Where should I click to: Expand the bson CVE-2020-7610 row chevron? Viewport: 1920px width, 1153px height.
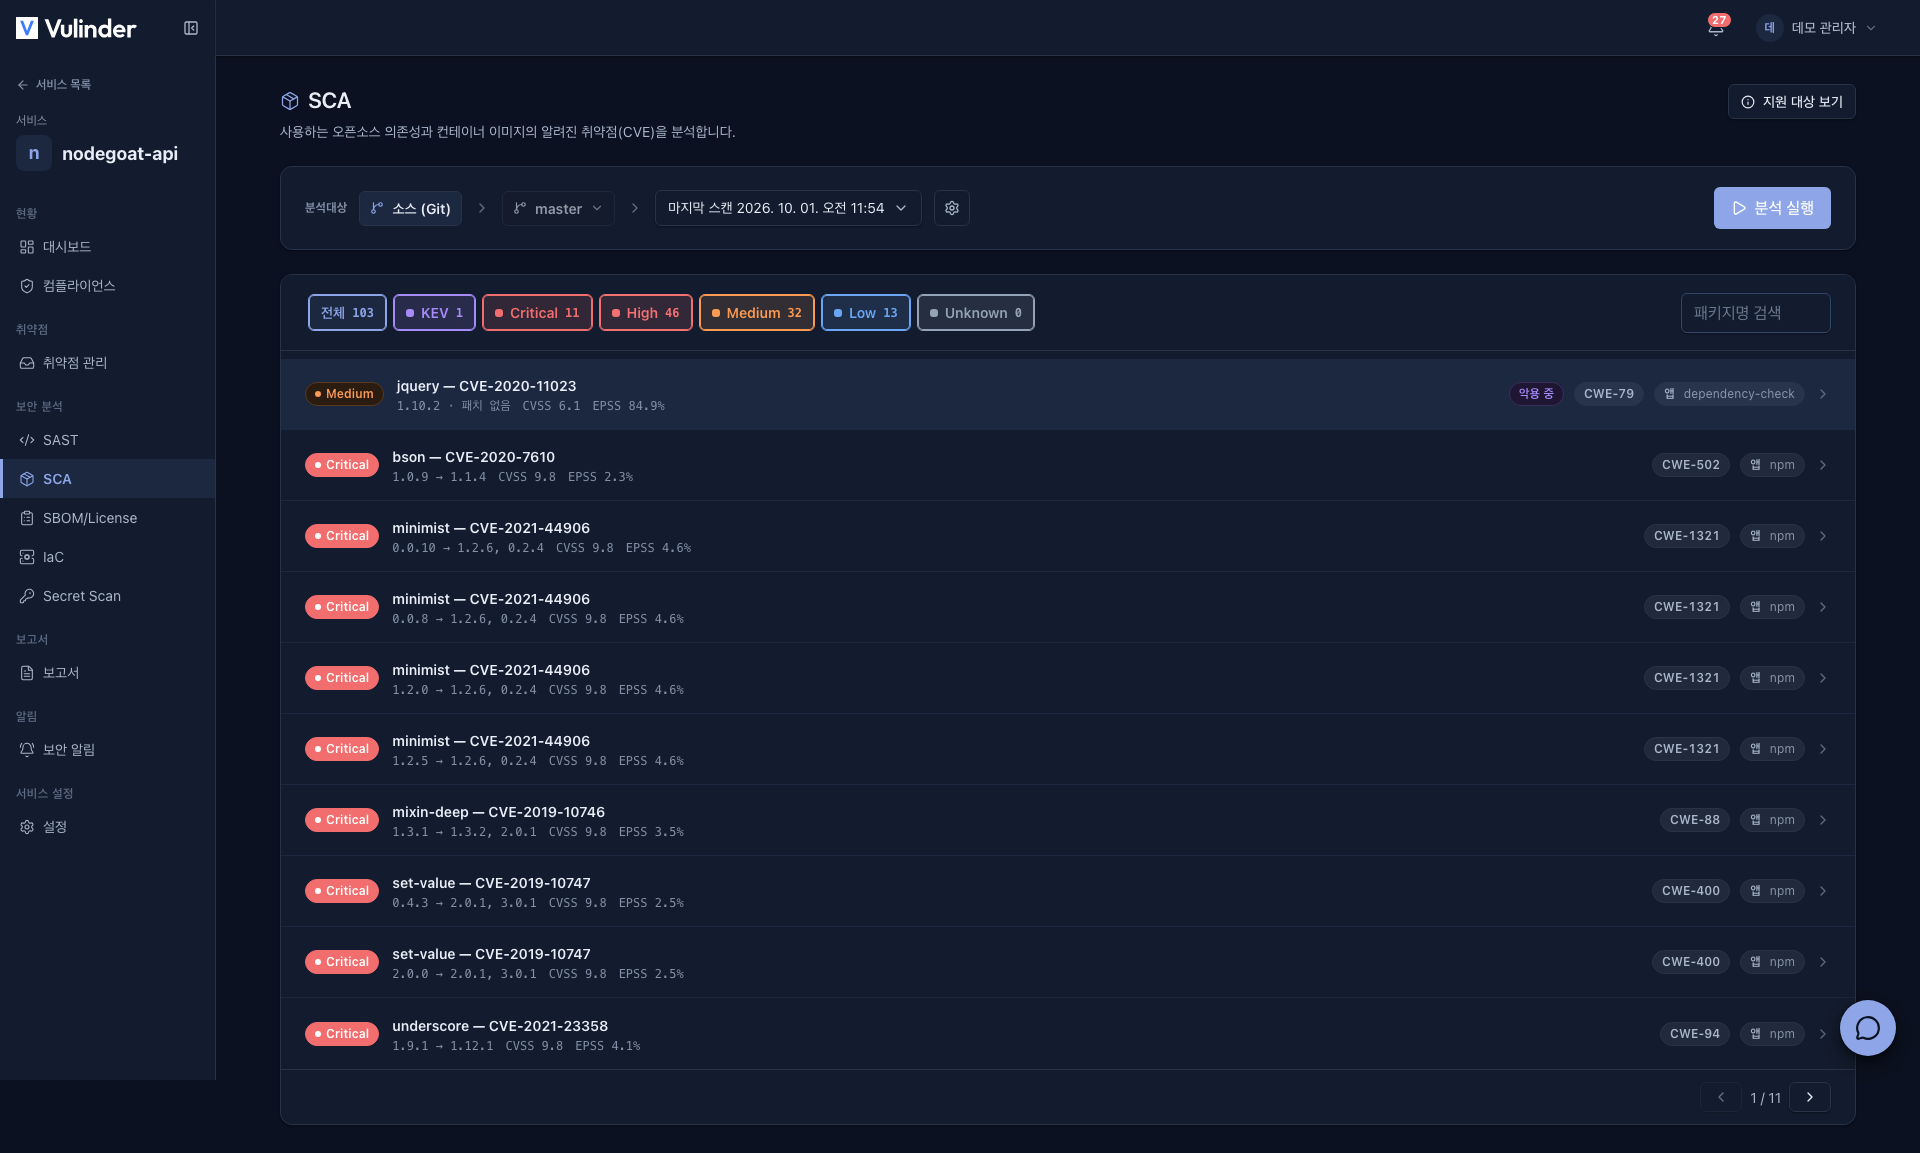pos(1823,465)
